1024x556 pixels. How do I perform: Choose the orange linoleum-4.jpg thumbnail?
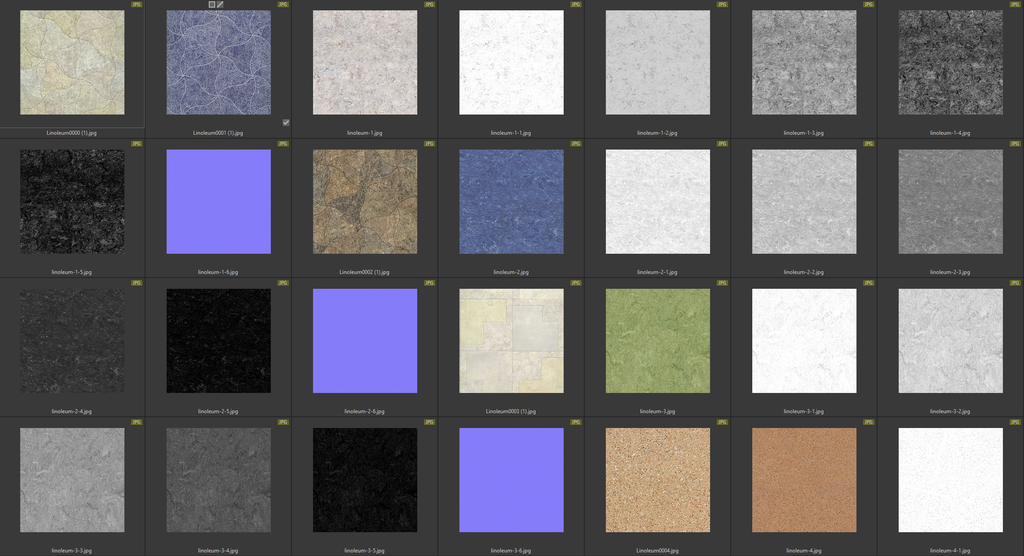pyautogui.click(x=804, y=479)
